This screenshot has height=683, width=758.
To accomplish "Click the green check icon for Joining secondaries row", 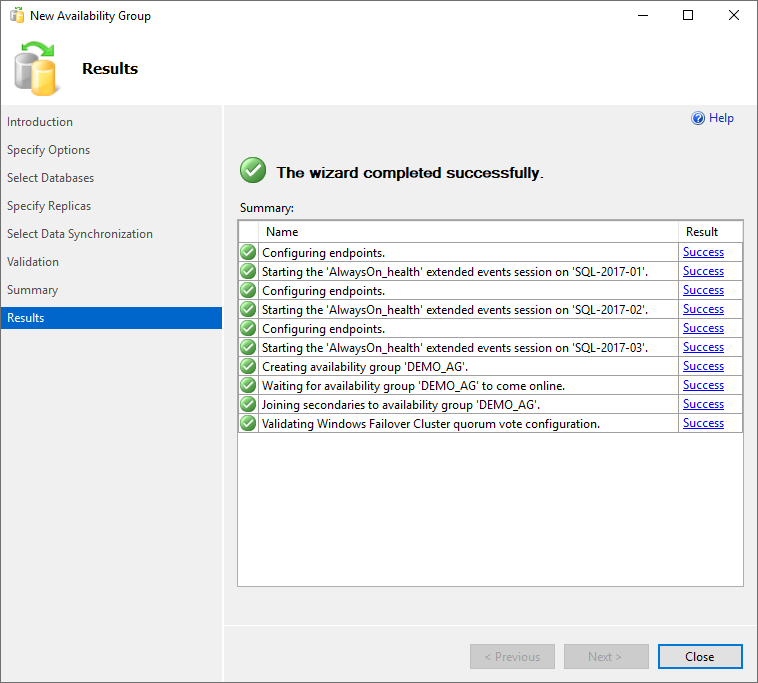I will point(248,404).
